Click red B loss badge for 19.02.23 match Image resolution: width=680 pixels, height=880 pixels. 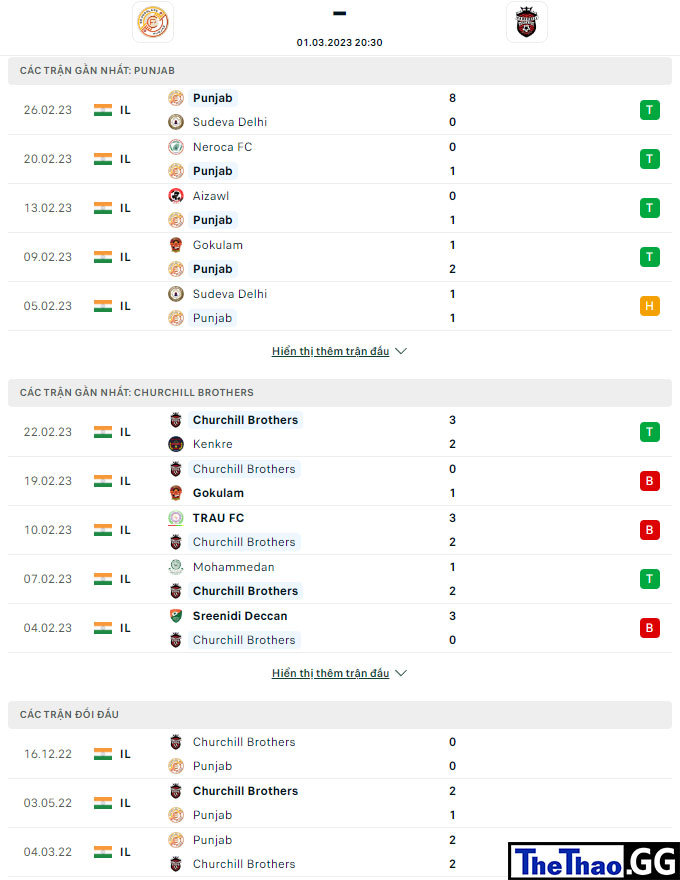[x=650, y=481]
